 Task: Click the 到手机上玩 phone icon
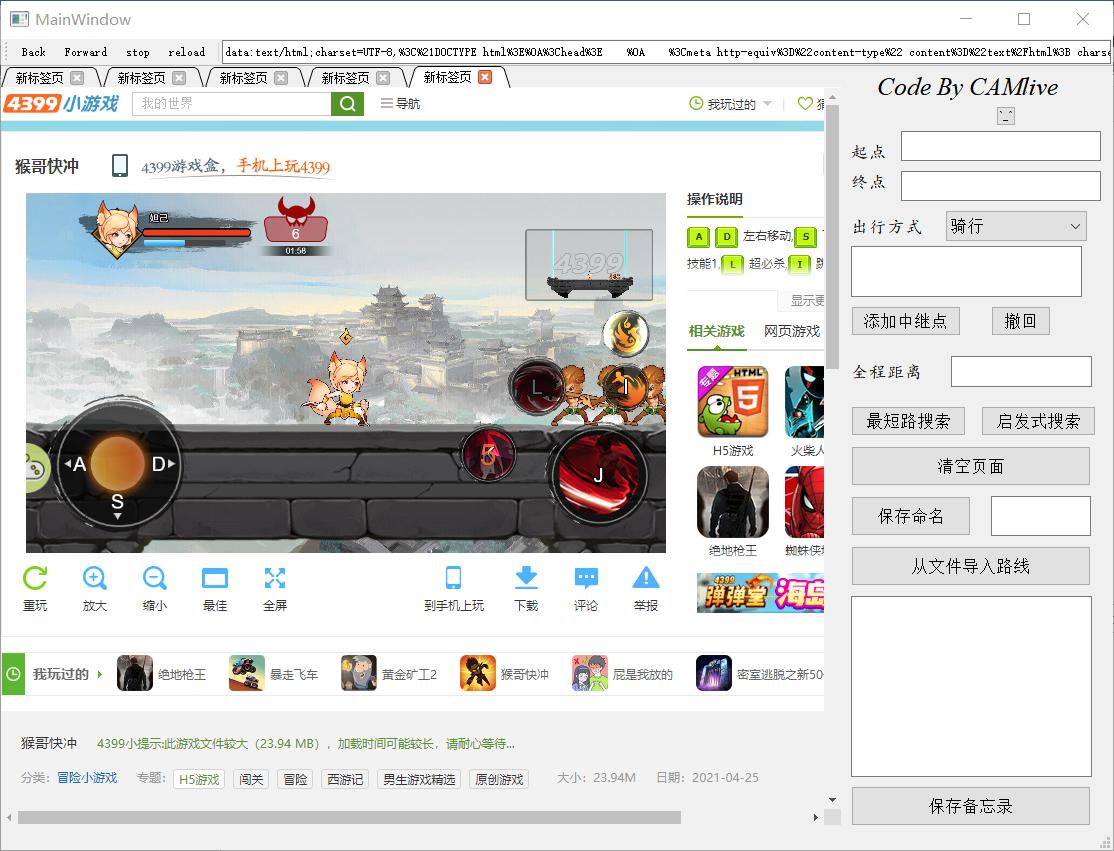(453, 578)
